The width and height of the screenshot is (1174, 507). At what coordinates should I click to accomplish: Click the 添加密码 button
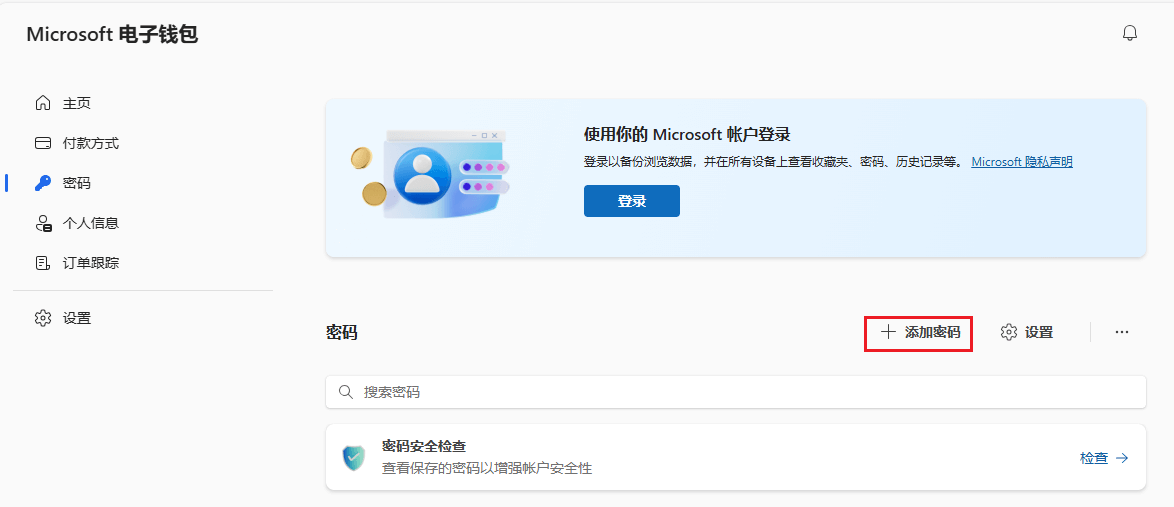pyautogui.click(x=919, y=333)
